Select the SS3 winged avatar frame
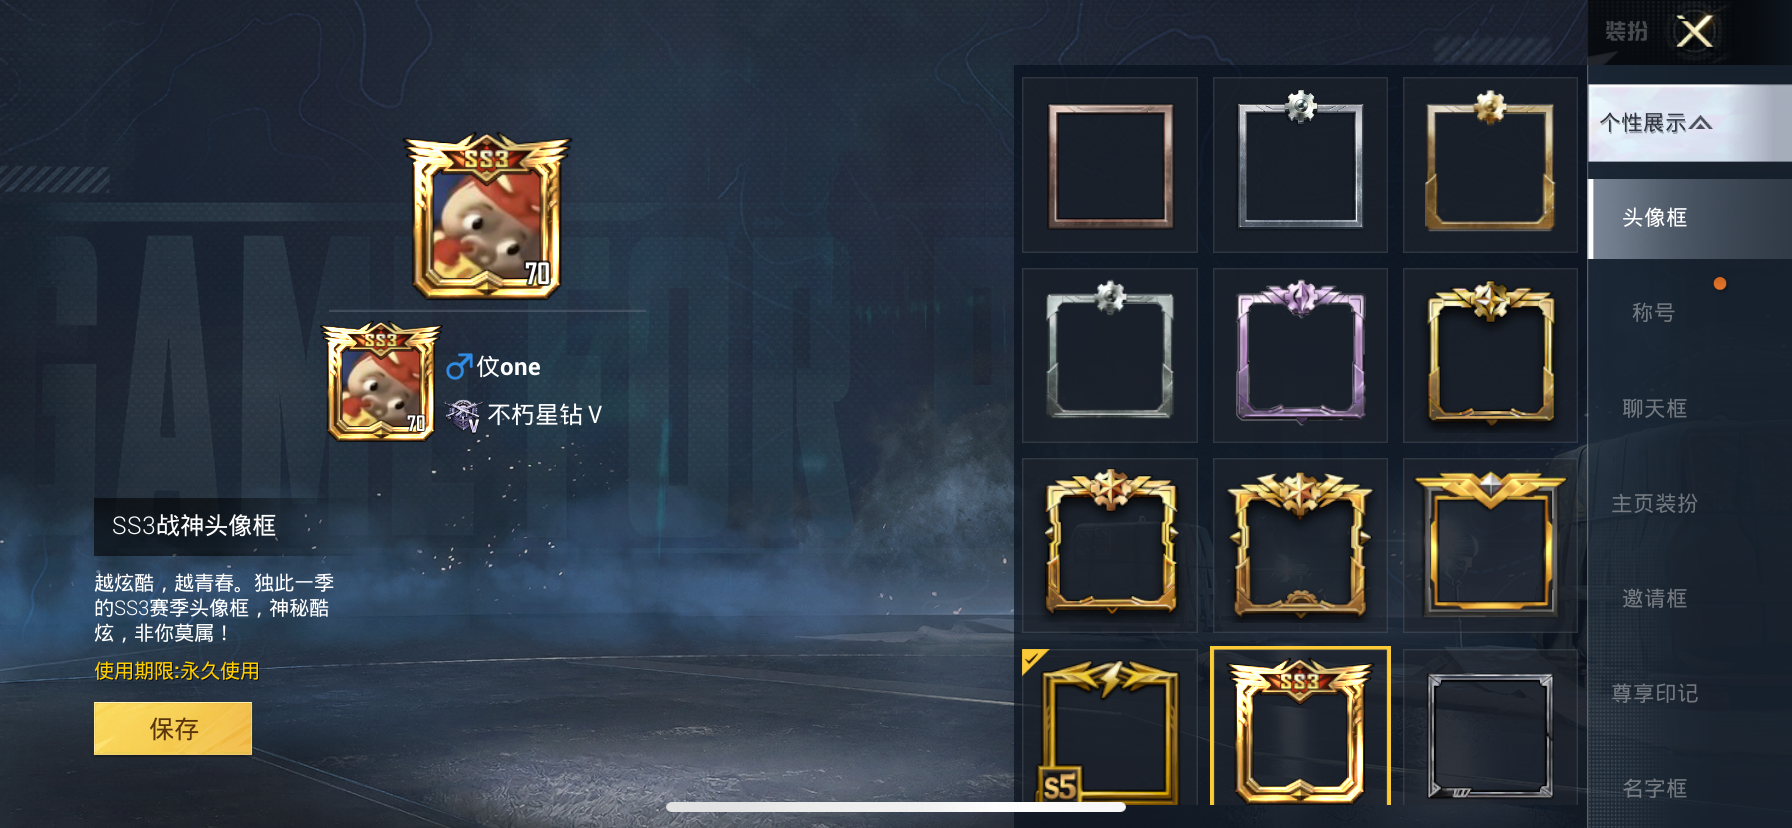Viewport: 1792px width, 828px height. pyautogui.click(x=1300, y=728)
